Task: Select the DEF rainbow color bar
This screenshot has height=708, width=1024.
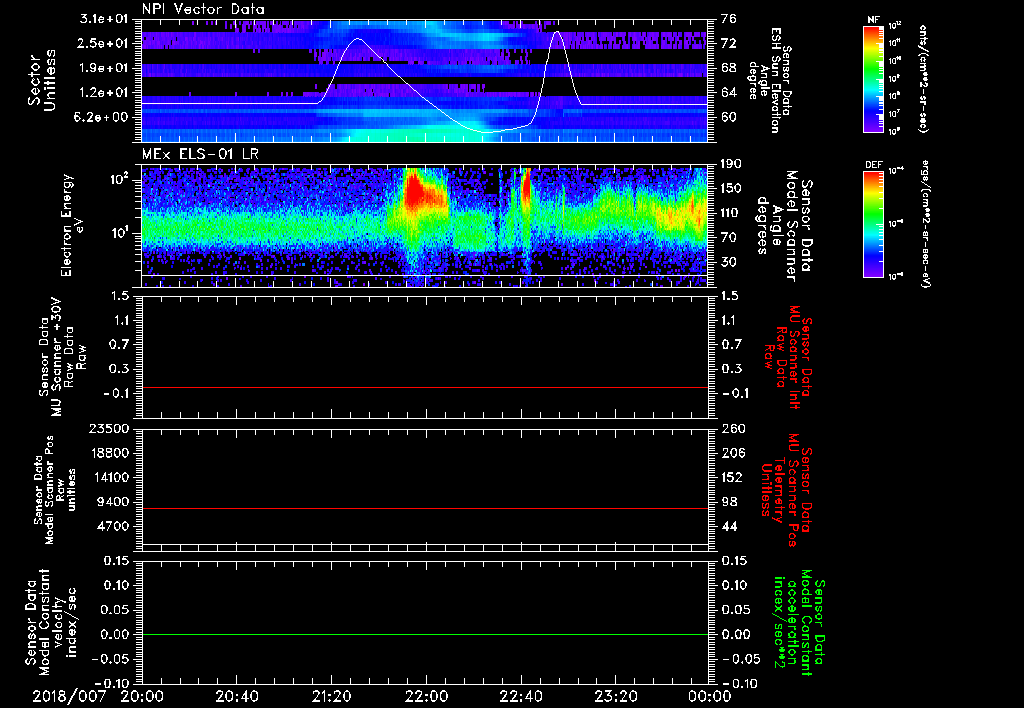Action: 874,224
